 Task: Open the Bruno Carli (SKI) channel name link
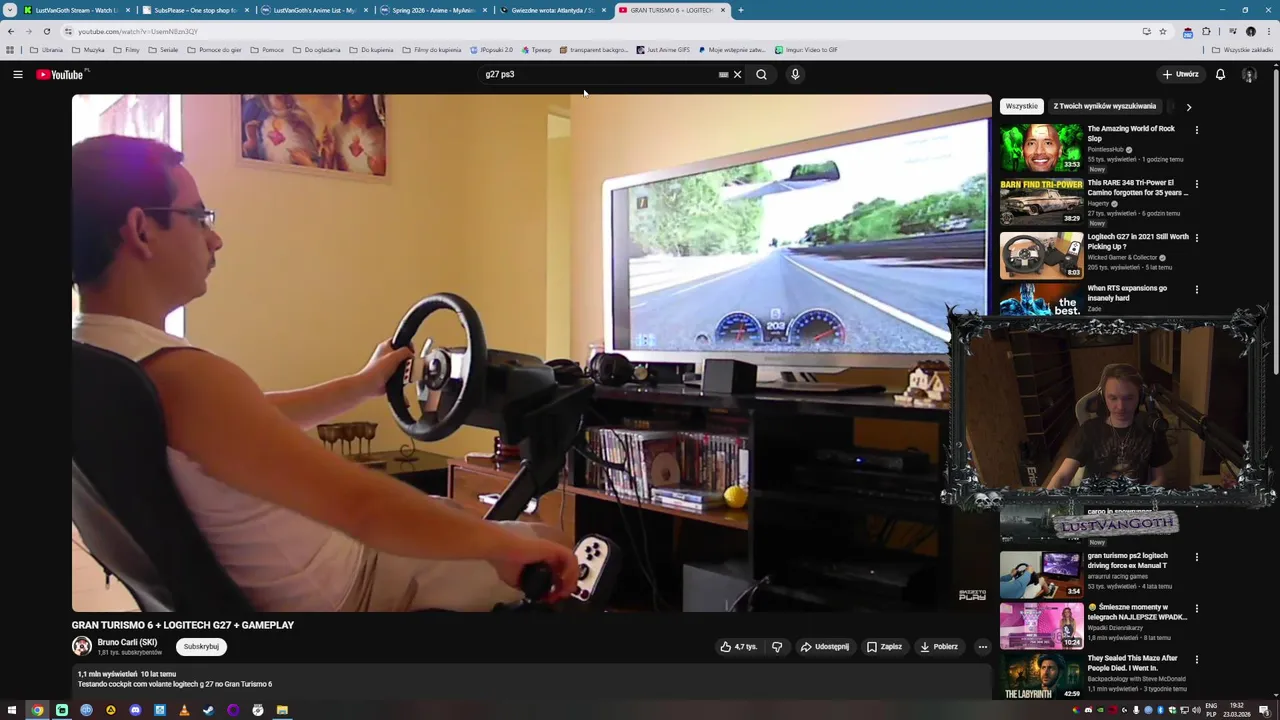tap(127, 642)
